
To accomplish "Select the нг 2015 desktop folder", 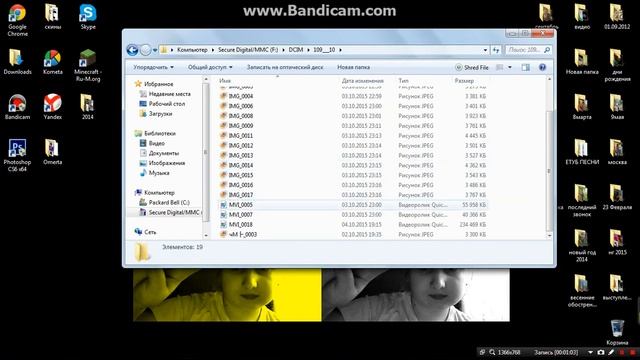I will tap(617, 242).
